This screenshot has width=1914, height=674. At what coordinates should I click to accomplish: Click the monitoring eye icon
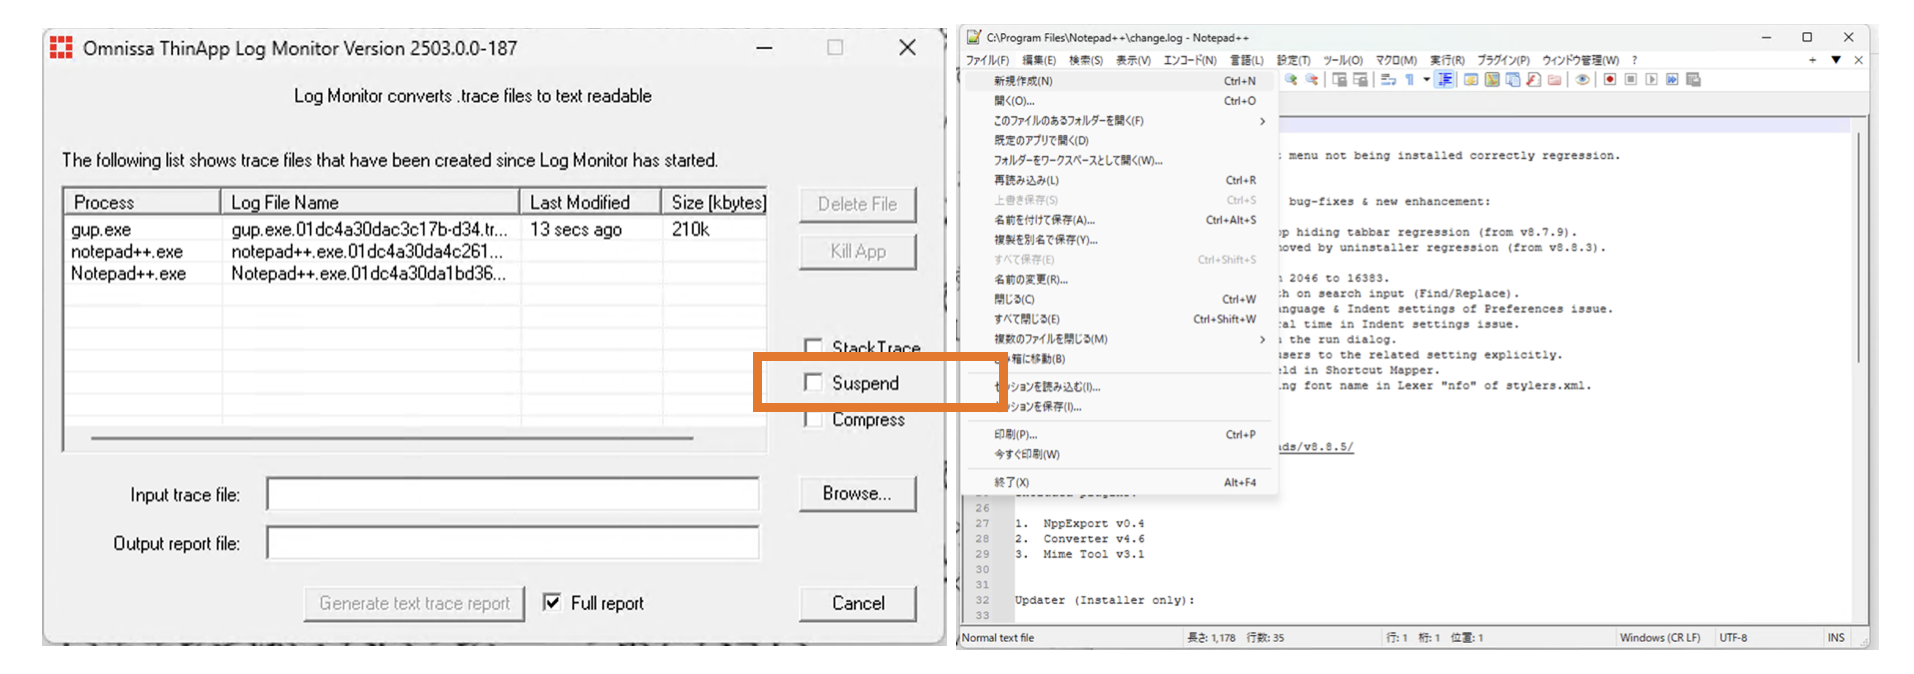[1582, 80]
